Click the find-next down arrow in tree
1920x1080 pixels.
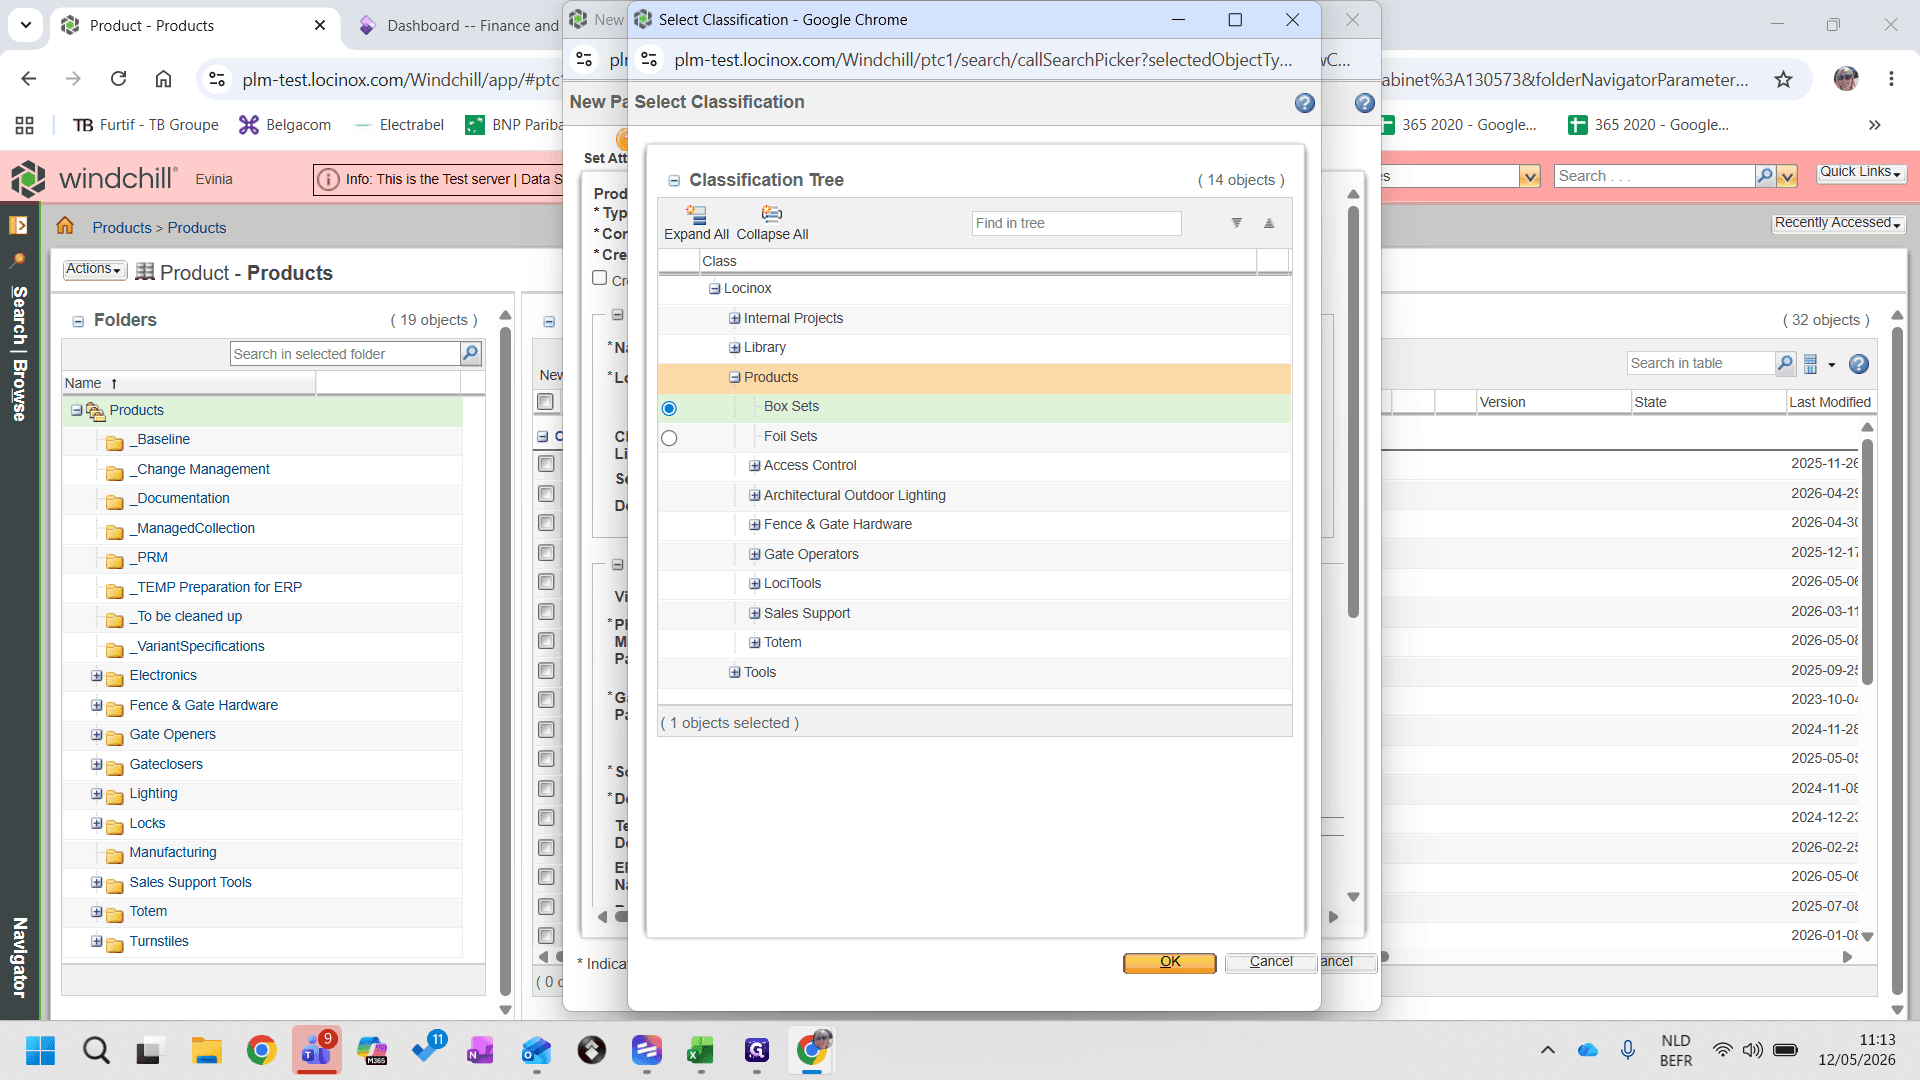1237,223
